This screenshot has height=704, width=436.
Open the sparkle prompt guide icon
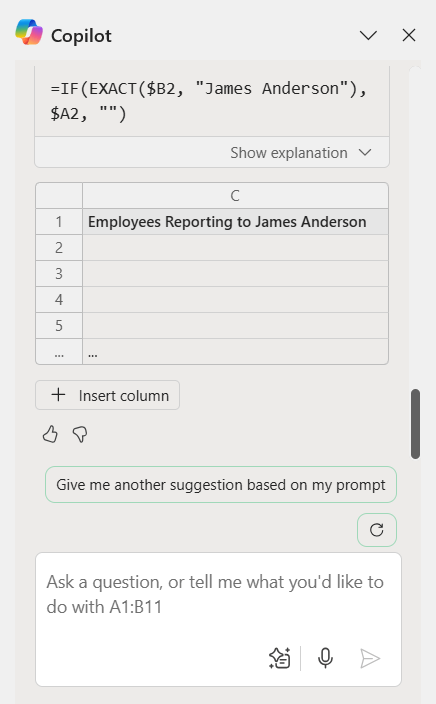280,658
